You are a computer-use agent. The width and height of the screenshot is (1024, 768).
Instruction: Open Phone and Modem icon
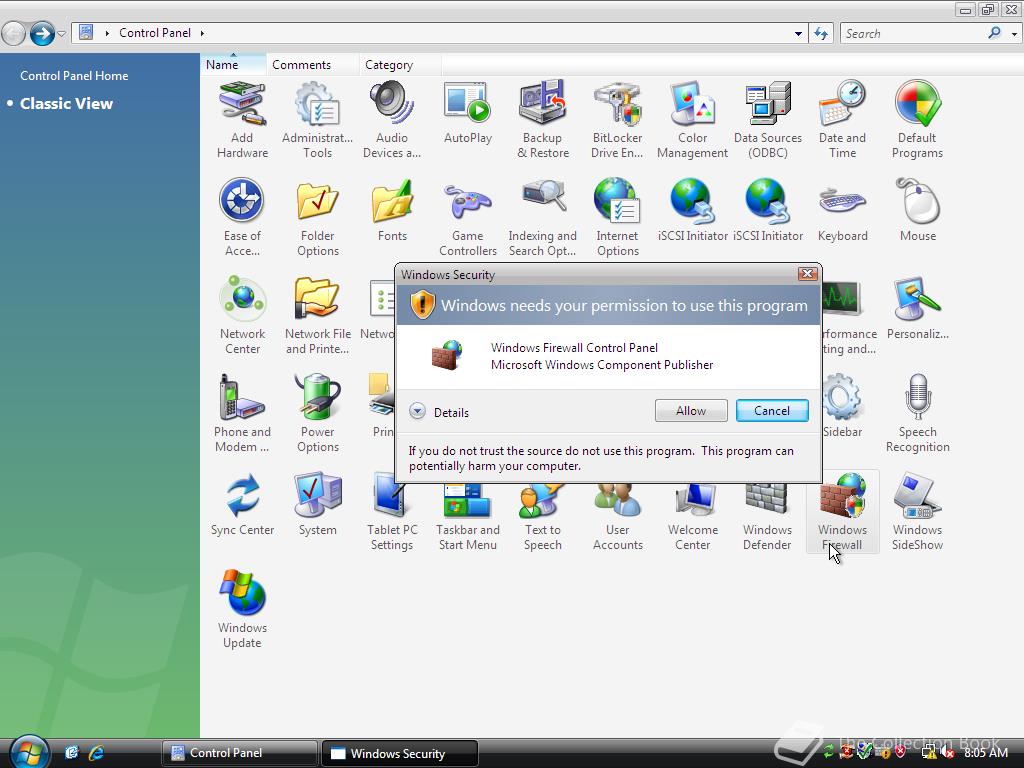(x=242, y=413)
